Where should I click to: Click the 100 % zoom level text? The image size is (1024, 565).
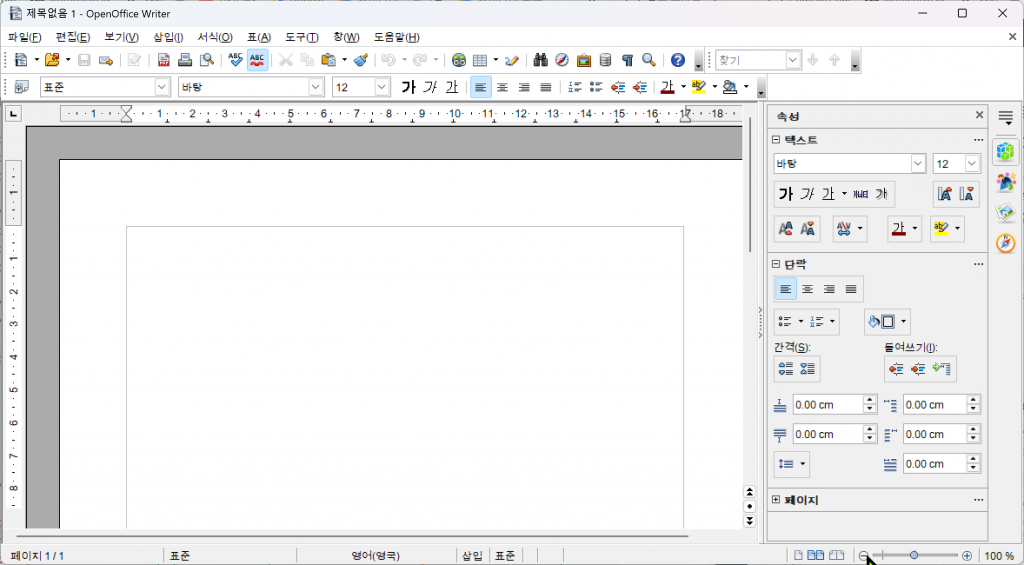(999, 556)
